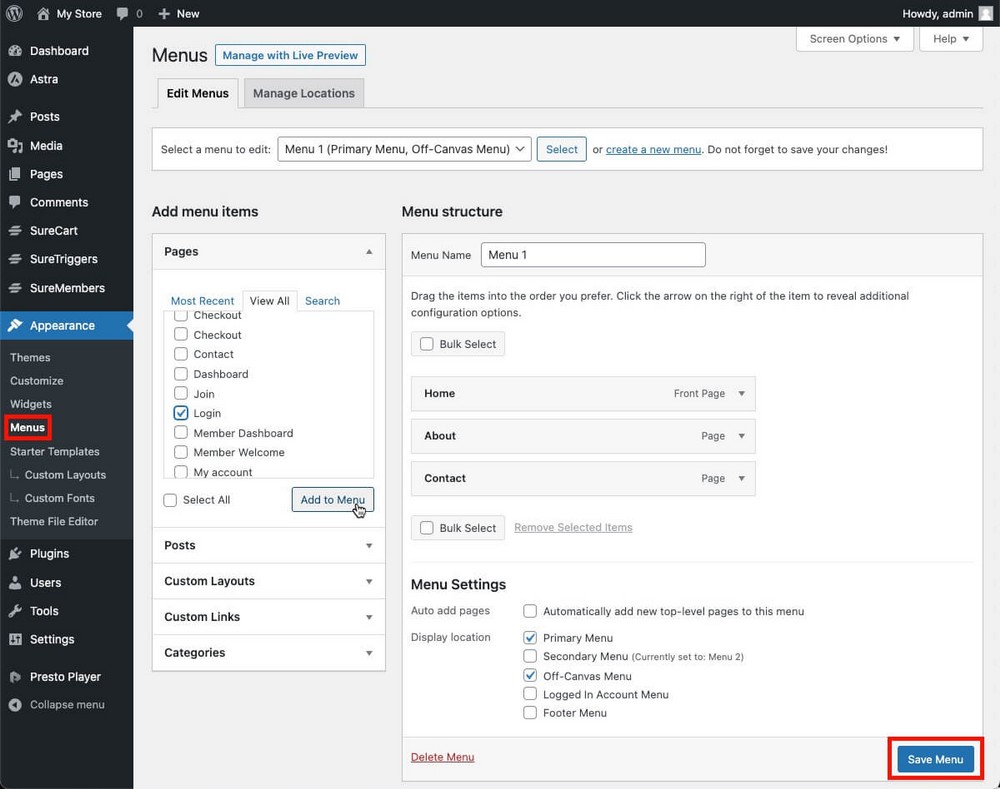Click the plus New icon

[x=164, y=13]
